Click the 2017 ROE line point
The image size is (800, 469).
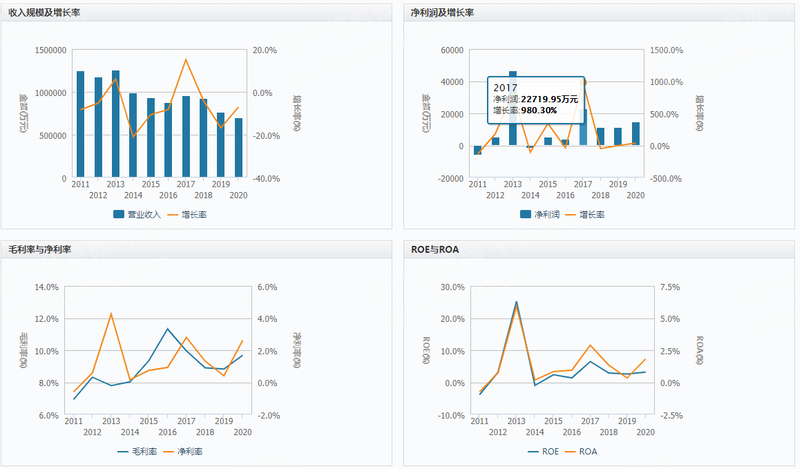click(590, 361)
